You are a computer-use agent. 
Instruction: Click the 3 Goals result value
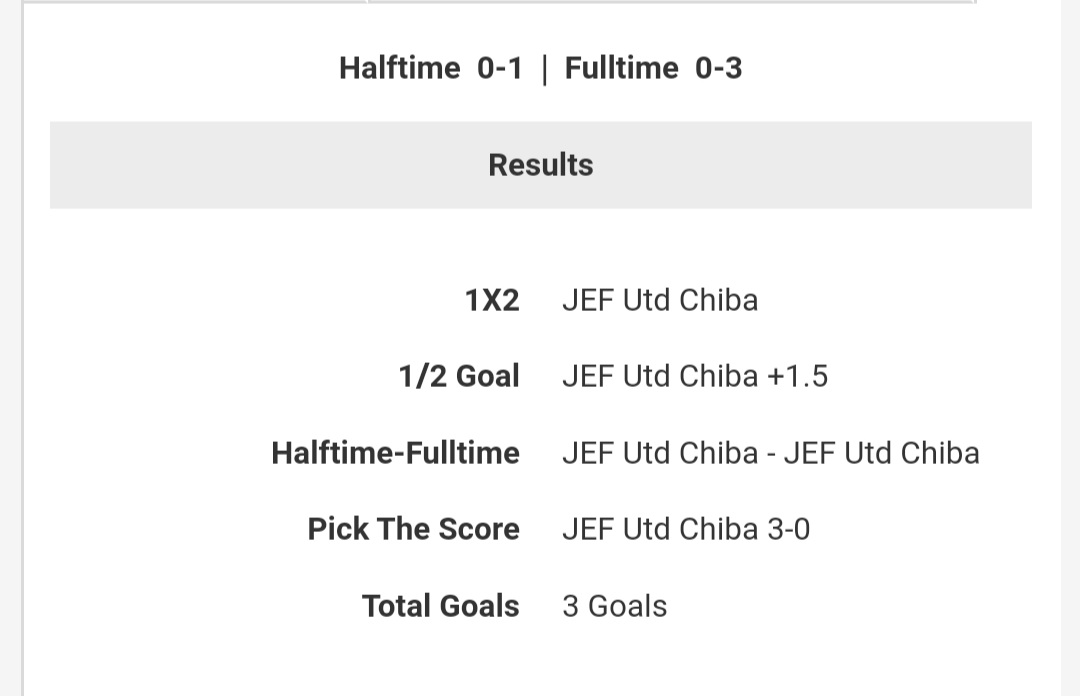614,606
